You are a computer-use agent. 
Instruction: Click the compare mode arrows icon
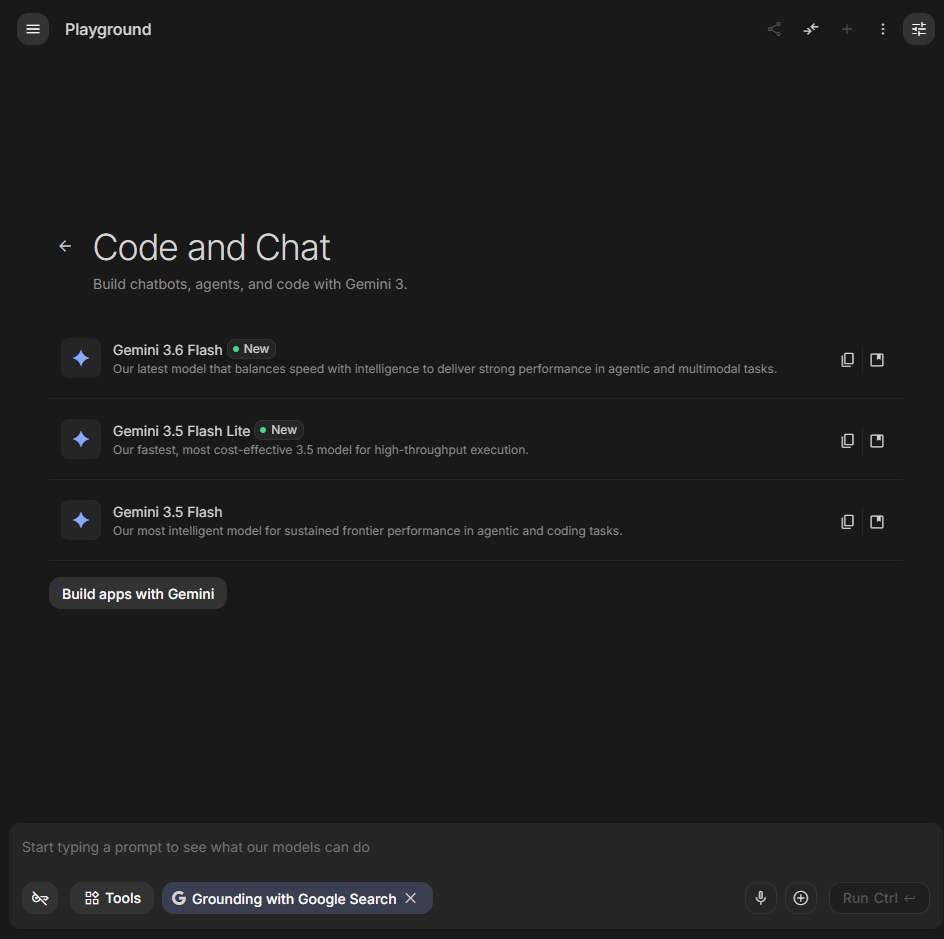tap(810, 29)
